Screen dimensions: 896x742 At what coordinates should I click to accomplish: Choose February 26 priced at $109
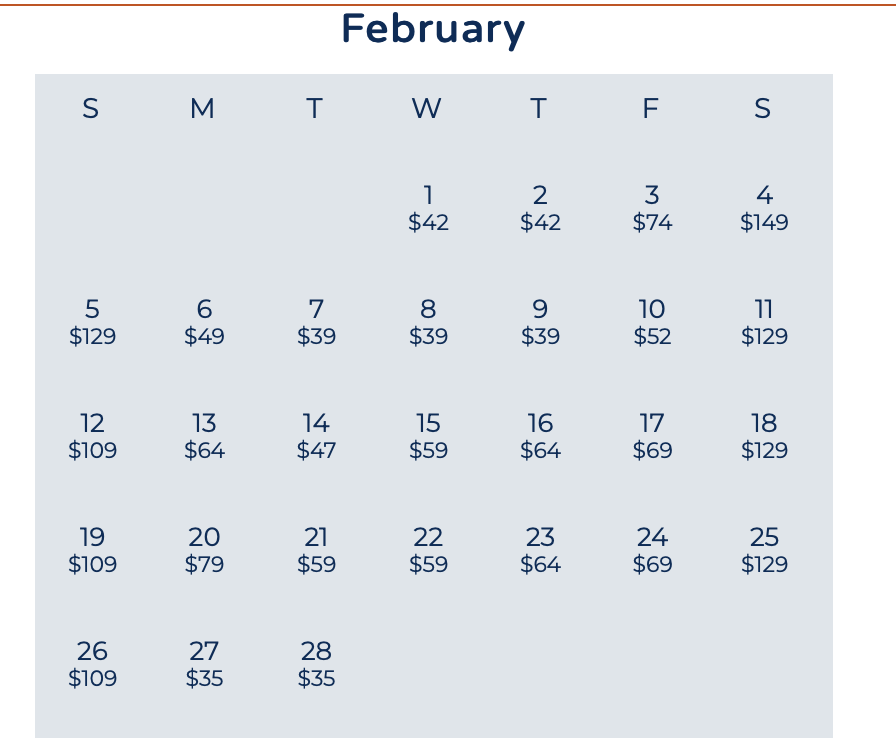point(92,664)
